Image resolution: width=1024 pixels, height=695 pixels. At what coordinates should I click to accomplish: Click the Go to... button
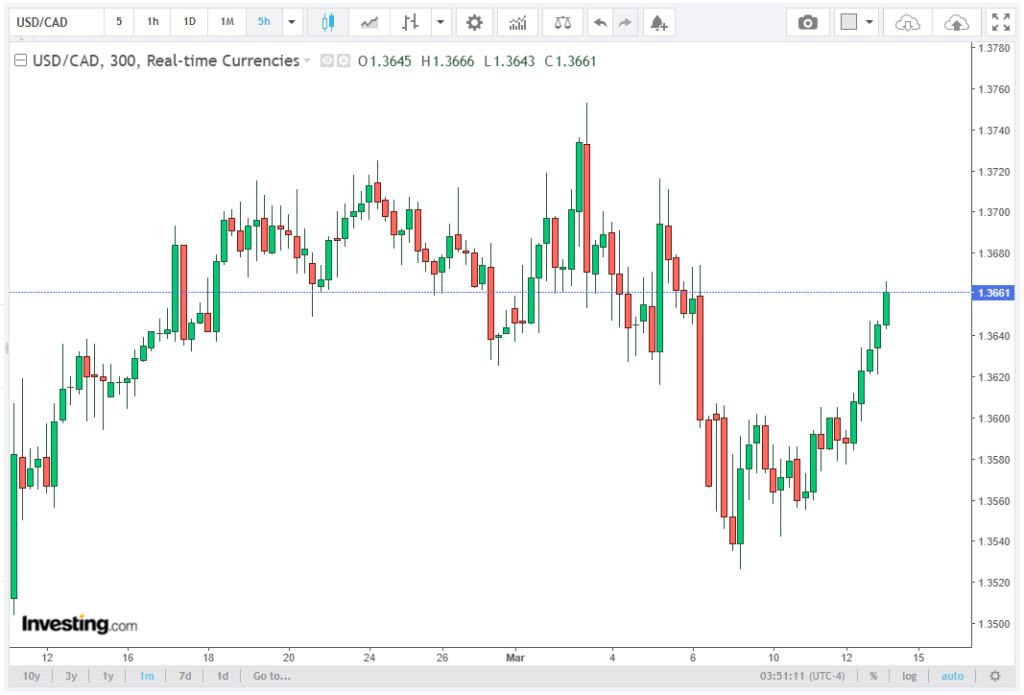coord(271,676)
